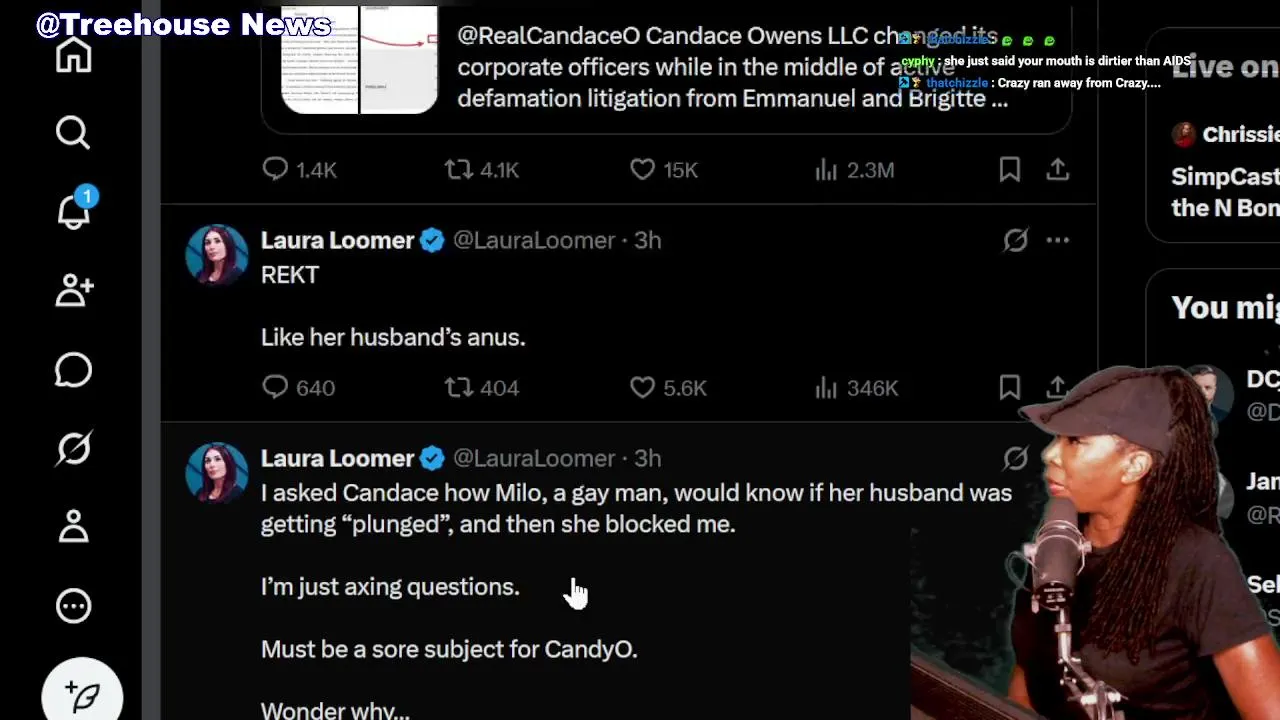This screenshot has width=1280, height=720.
Task: Repost the REKT post showing 404 reposts
Action: [459, 387]
